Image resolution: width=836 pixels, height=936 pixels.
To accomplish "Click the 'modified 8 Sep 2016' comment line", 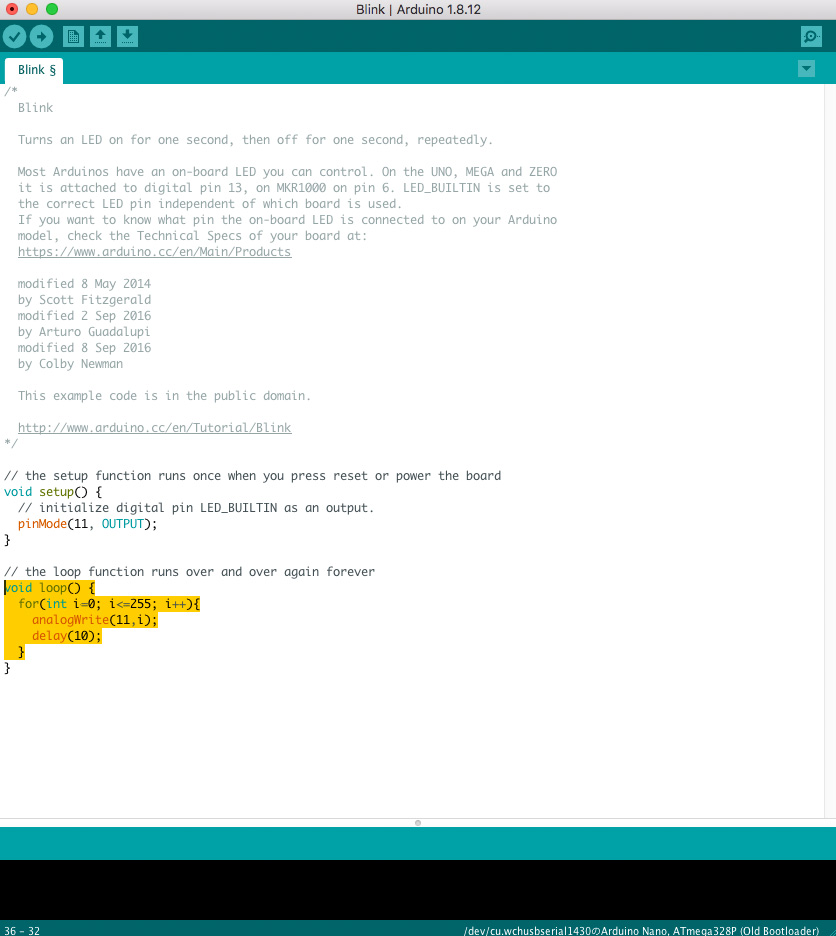I will point(84,348).
